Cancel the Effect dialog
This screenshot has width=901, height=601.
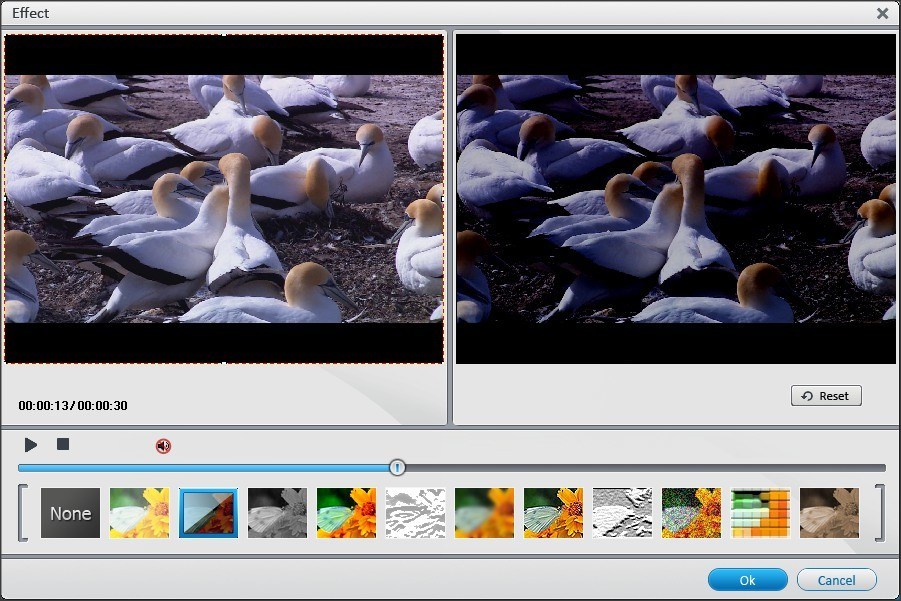tap(836, 580)
